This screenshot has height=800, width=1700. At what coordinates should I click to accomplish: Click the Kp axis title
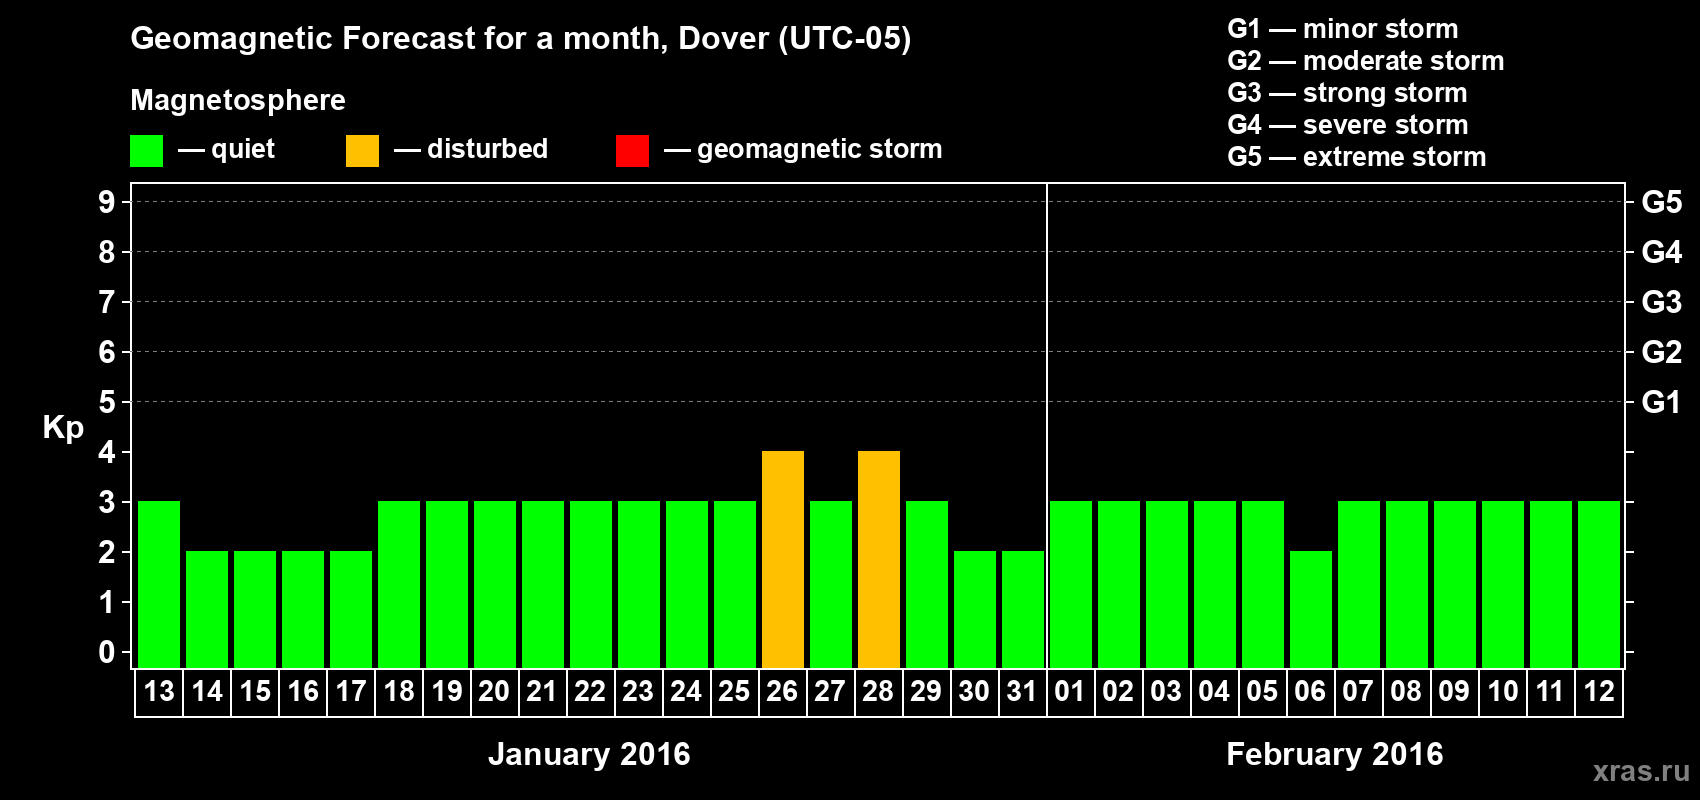(x=63, y=428)
